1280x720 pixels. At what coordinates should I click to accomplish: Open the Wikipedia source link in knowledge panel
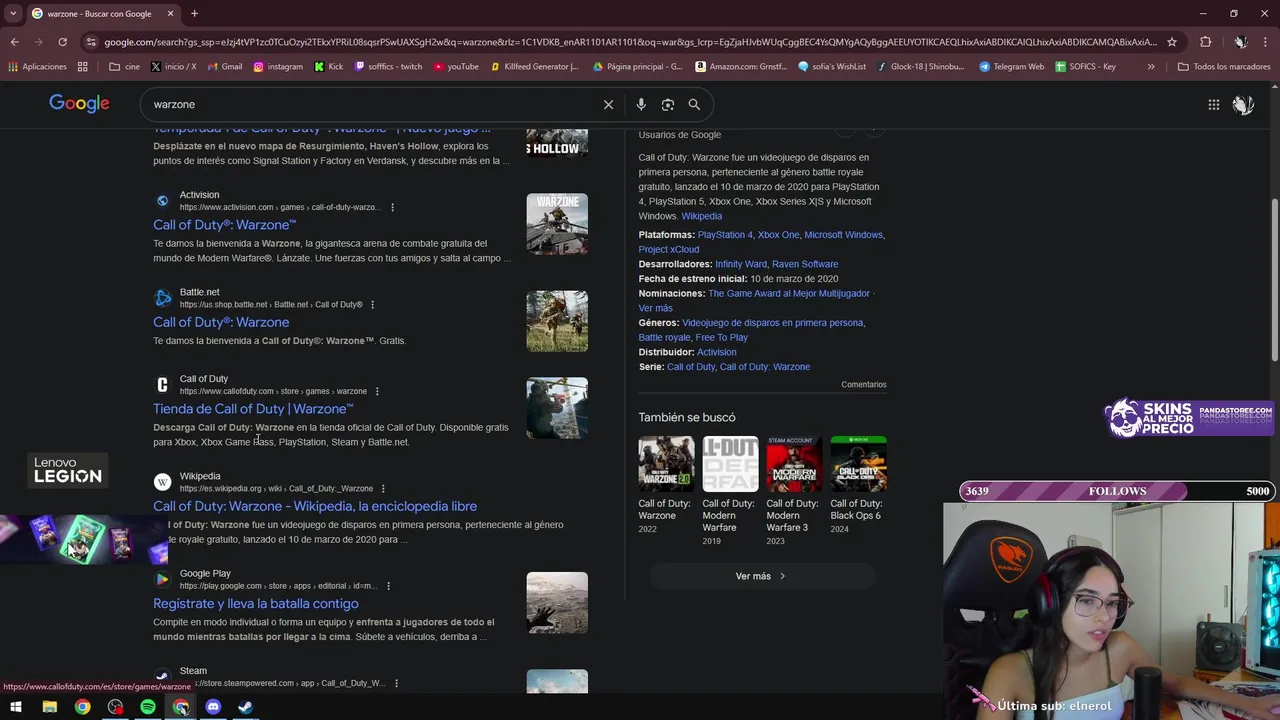point(701,216)
